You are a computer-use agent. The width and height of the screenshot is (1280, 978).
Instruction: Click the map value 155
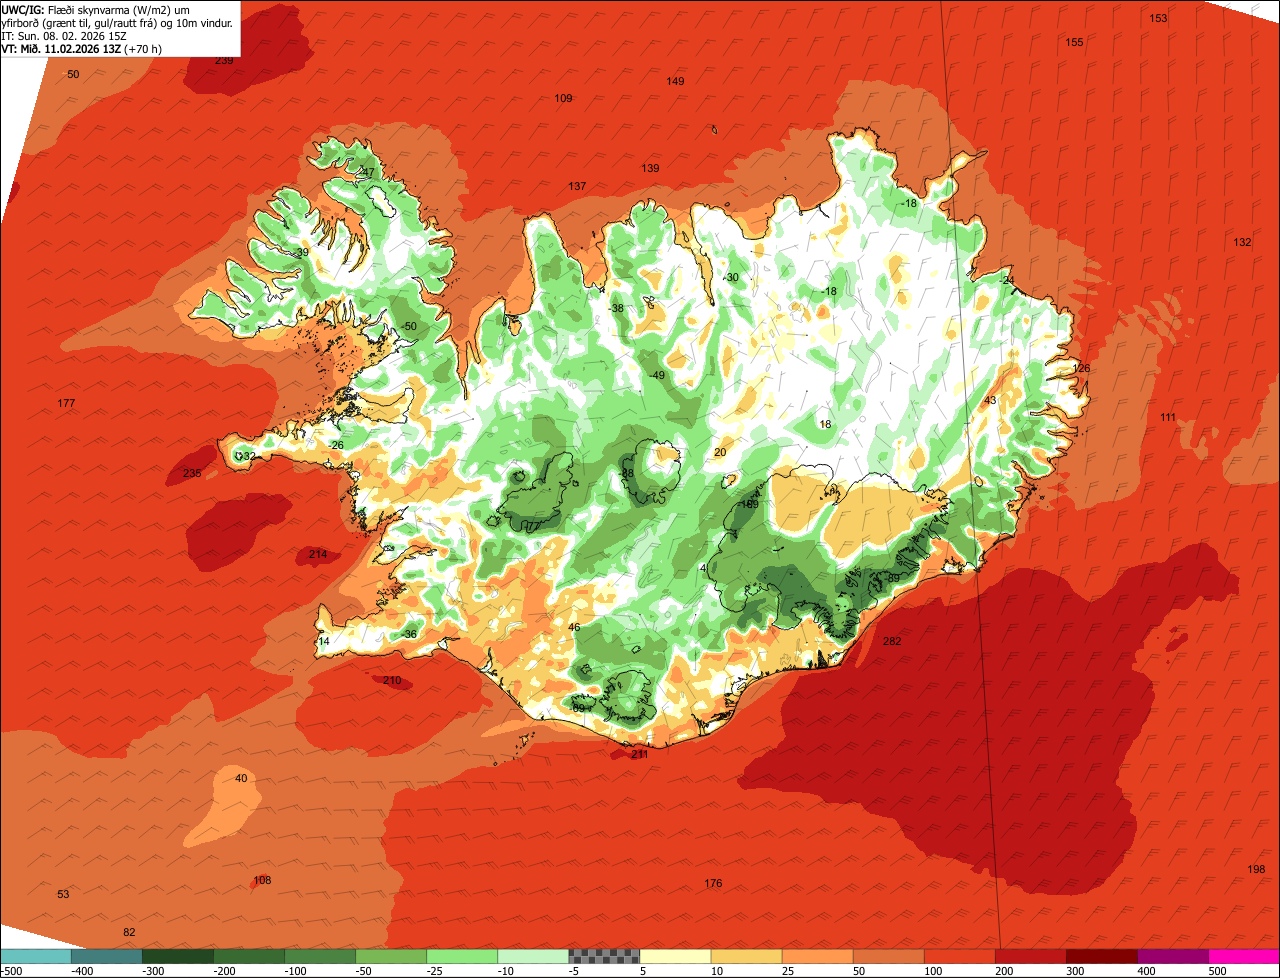click(x=1074, y=42)
